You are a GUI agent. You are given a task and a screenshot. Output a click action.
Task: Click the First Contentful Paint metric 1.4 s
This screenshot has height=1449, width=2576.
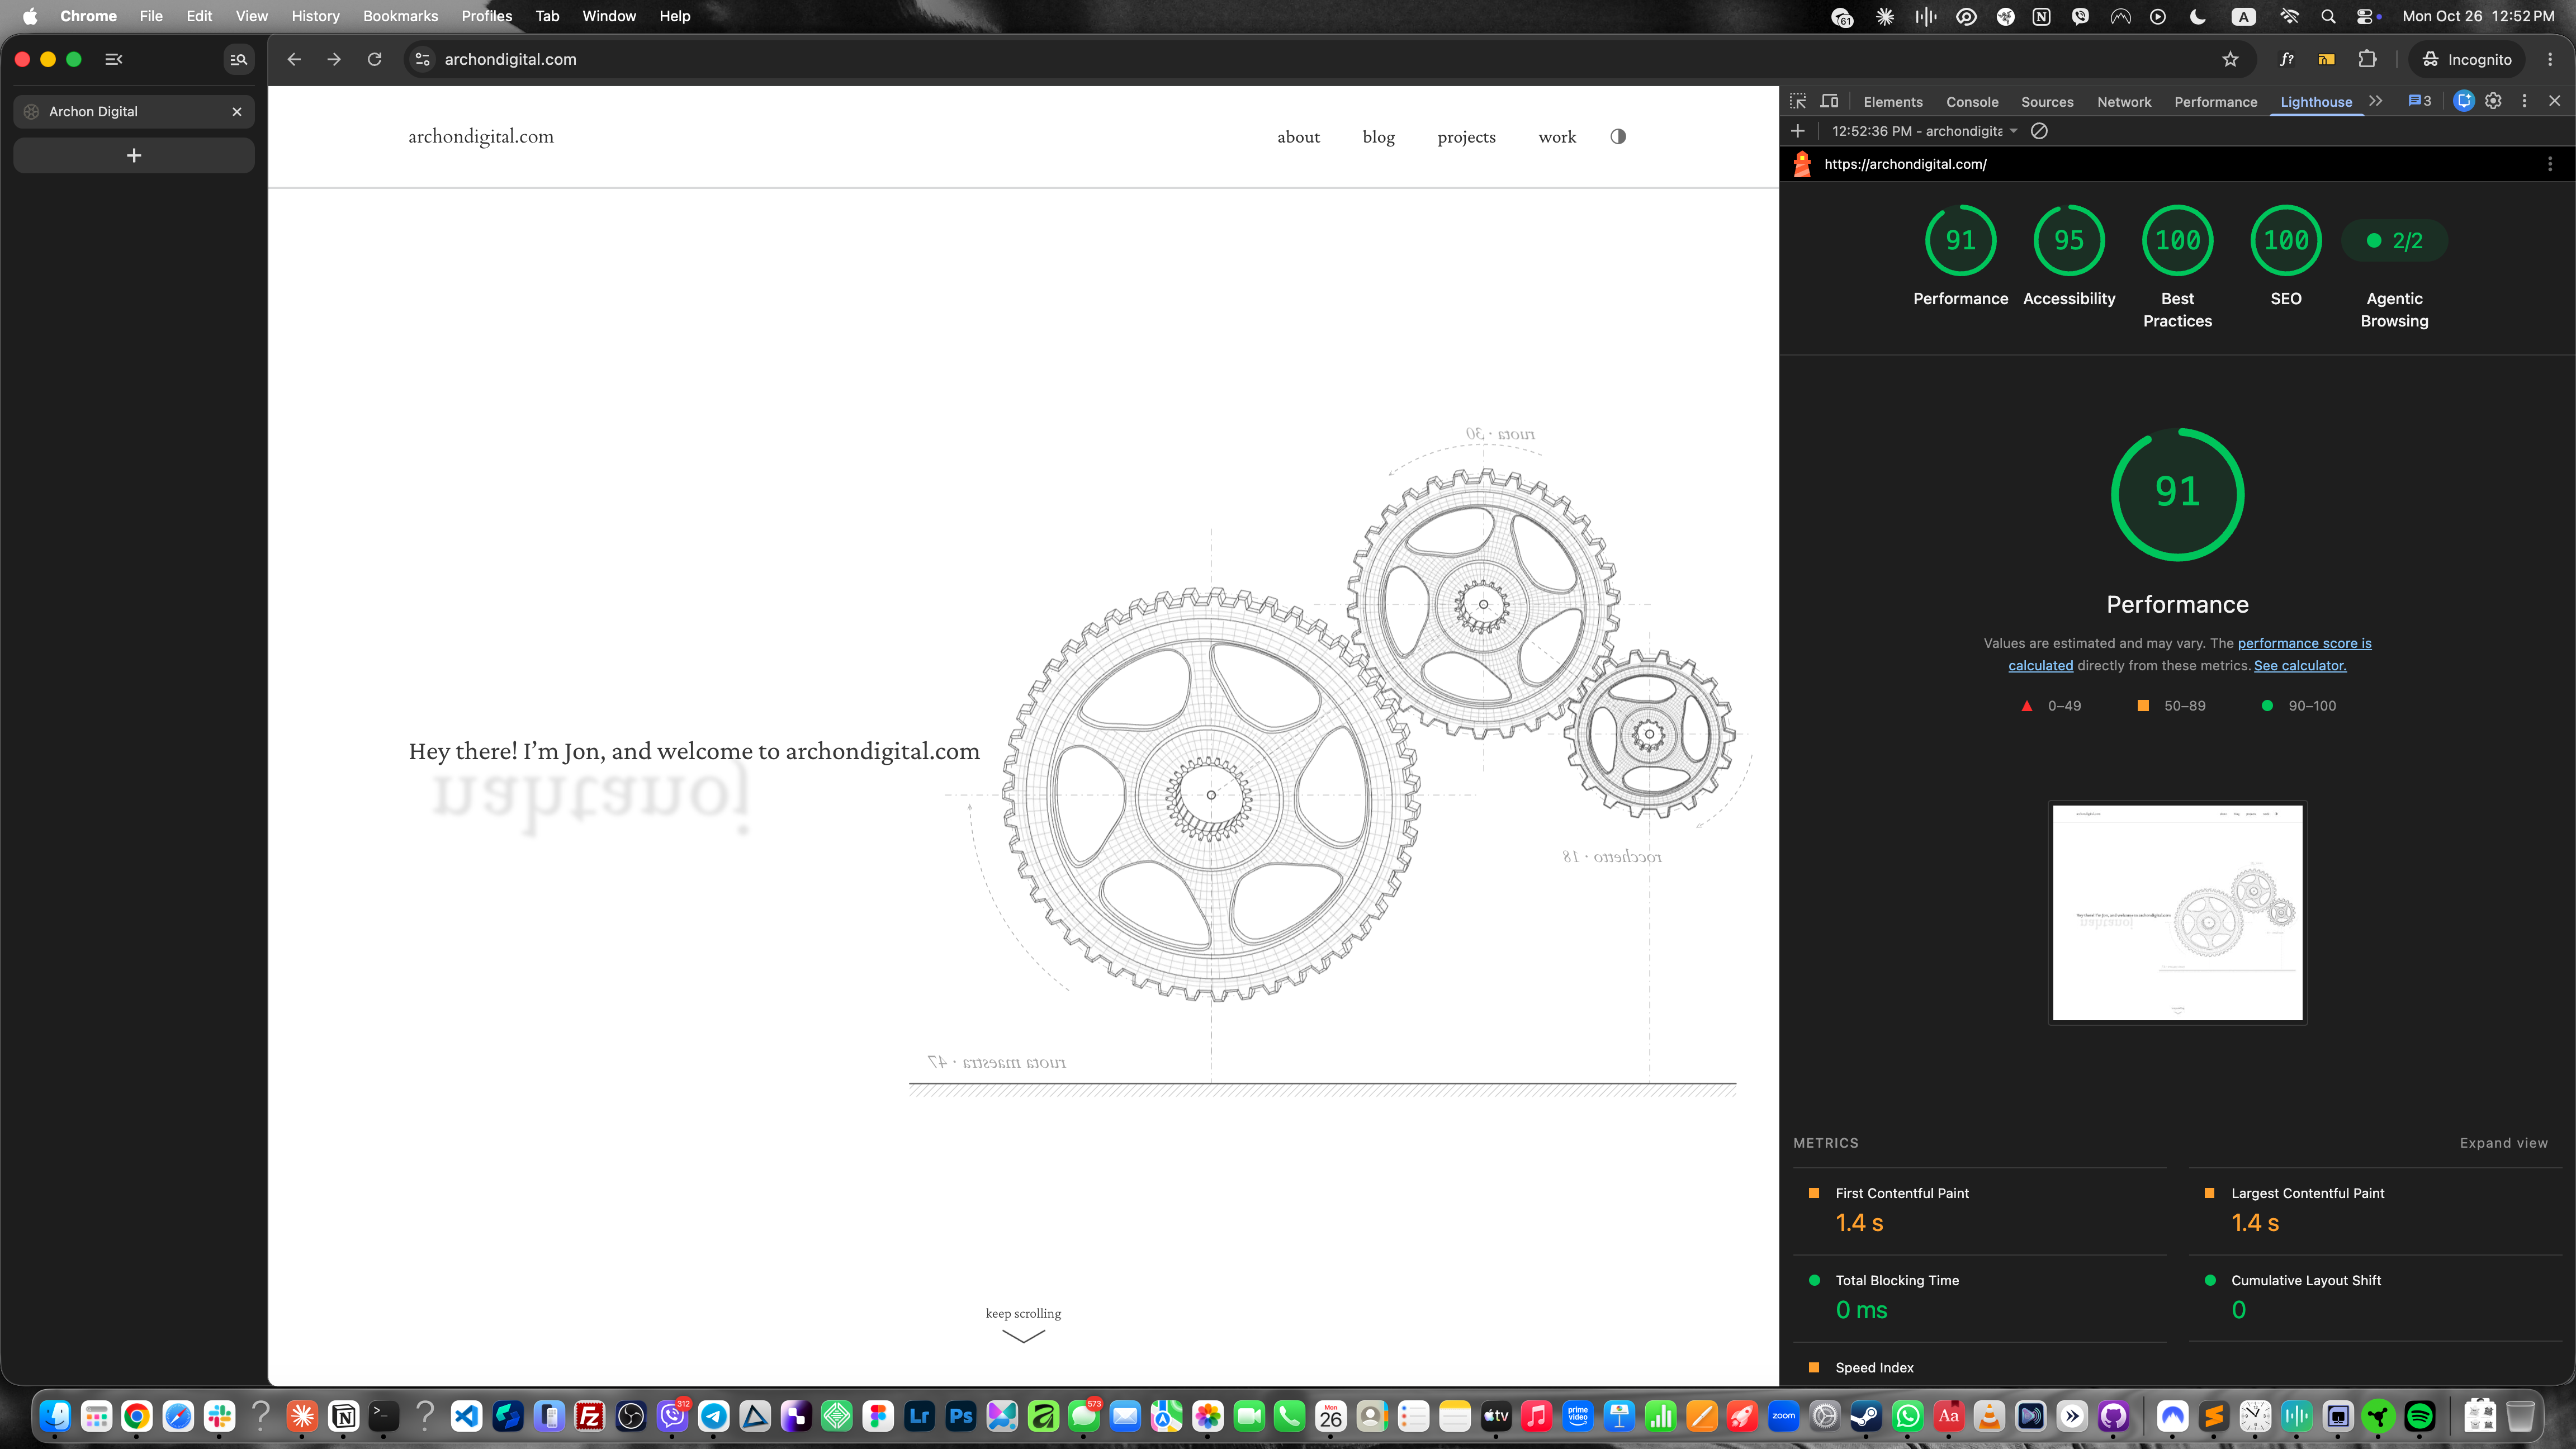pyautogui.click(x=1980, y=1210)
